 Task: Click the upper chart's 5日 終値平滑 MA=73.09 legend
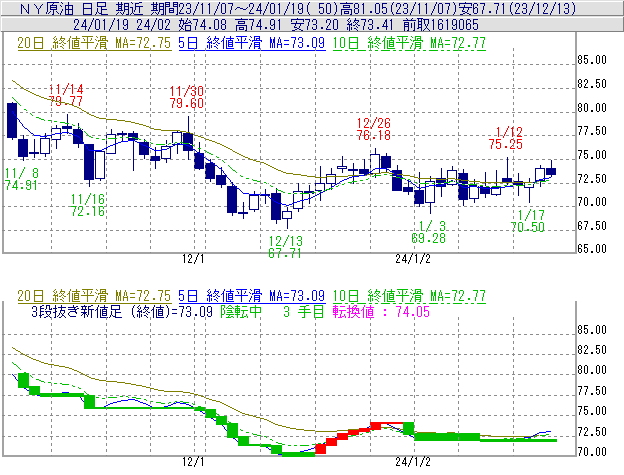pyautogui.click(x=252, y=43)
